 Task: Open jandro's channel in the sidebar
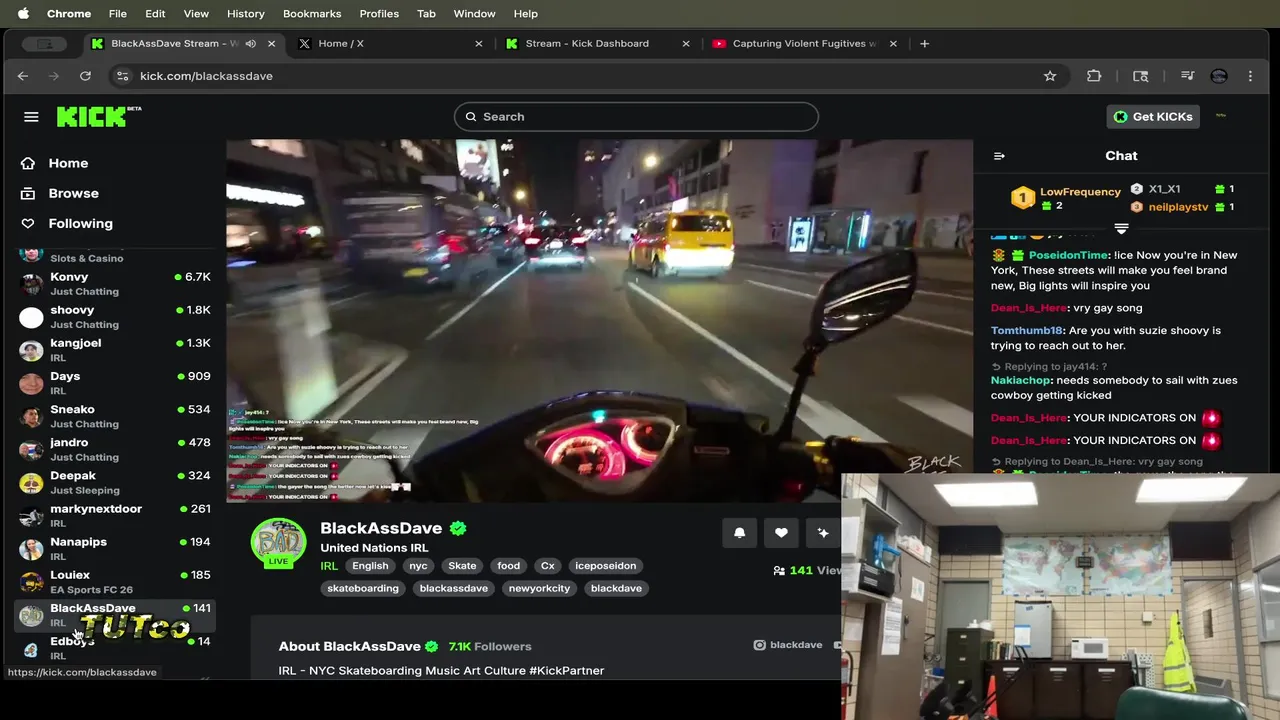(116, 449)
